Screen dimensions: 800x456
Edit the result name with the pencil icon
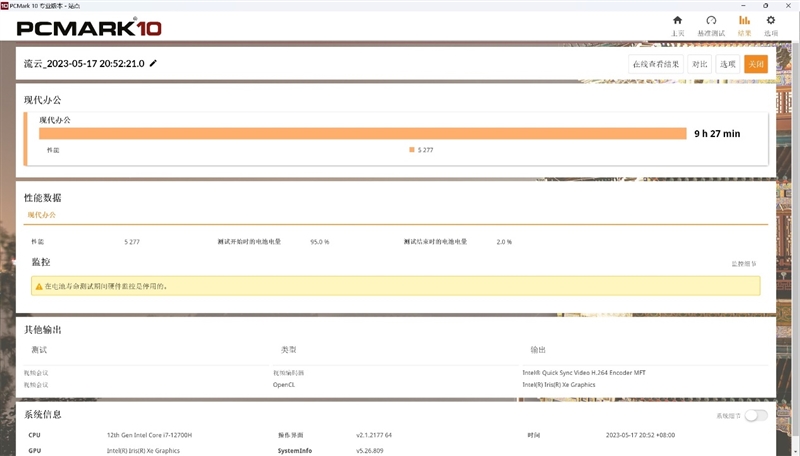coord(153,63)
